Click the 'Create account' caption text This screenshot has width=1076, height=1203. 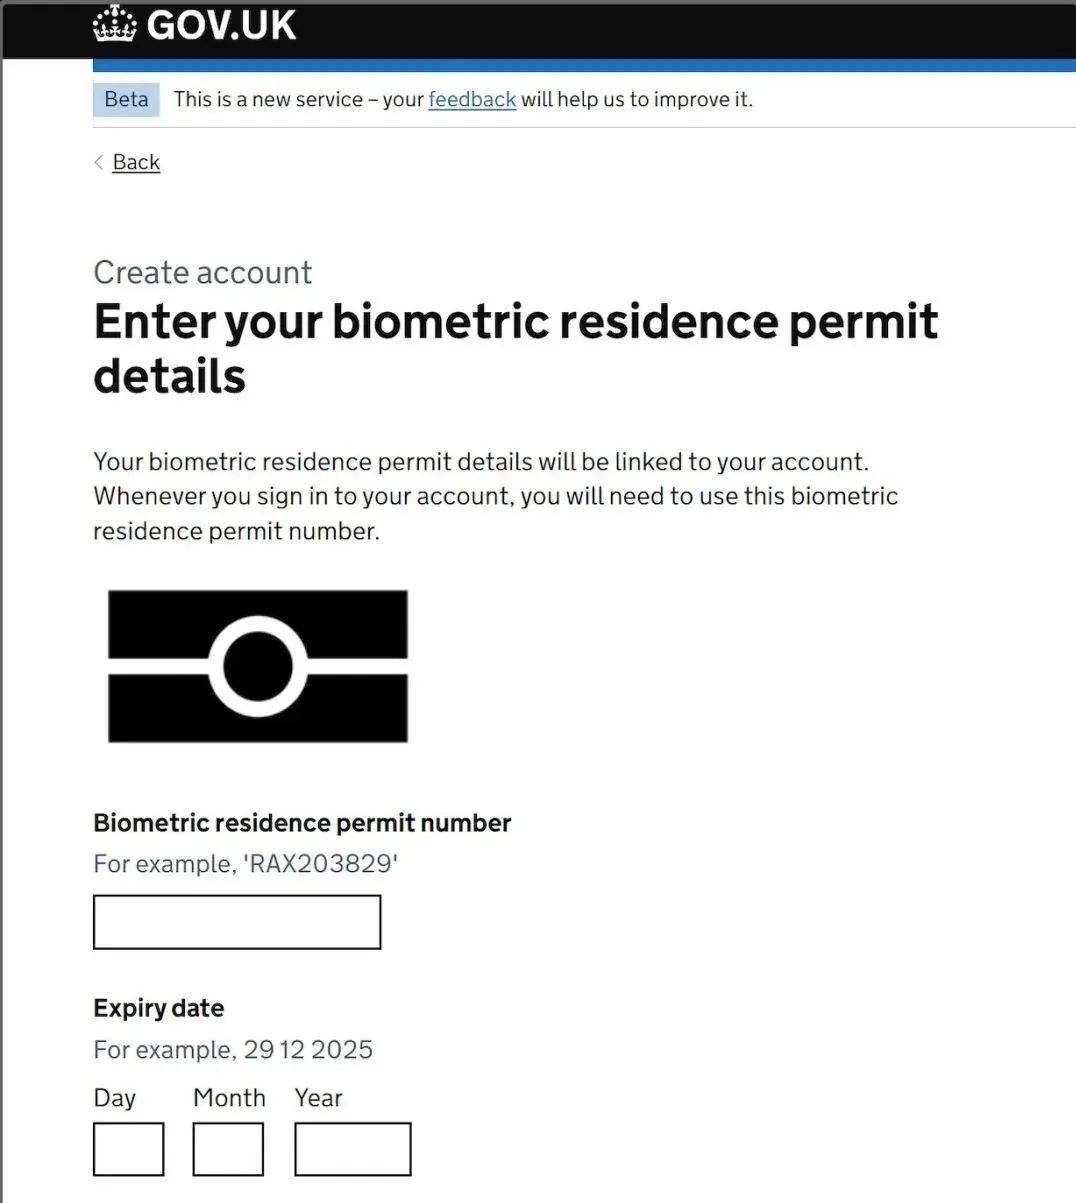pos(203,272)
